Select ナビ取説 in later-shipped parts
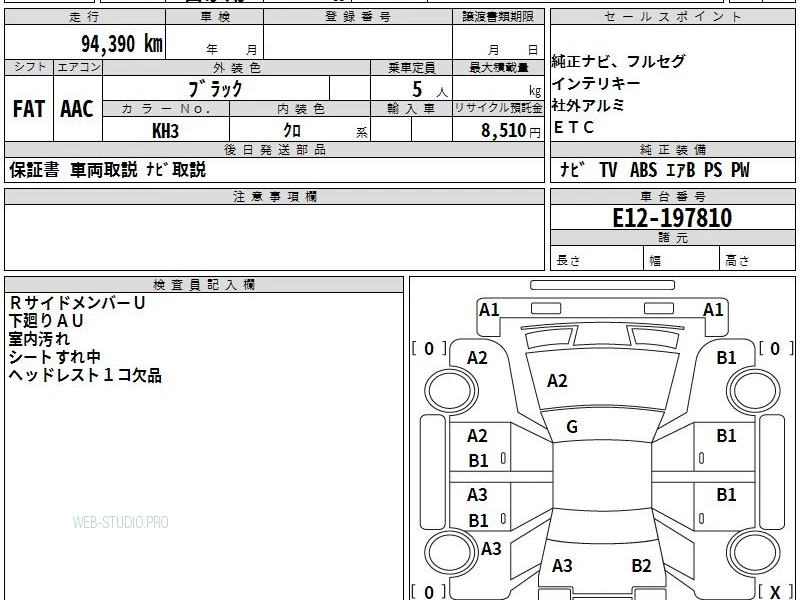The image size is (800, 600). tap(176, 169)
